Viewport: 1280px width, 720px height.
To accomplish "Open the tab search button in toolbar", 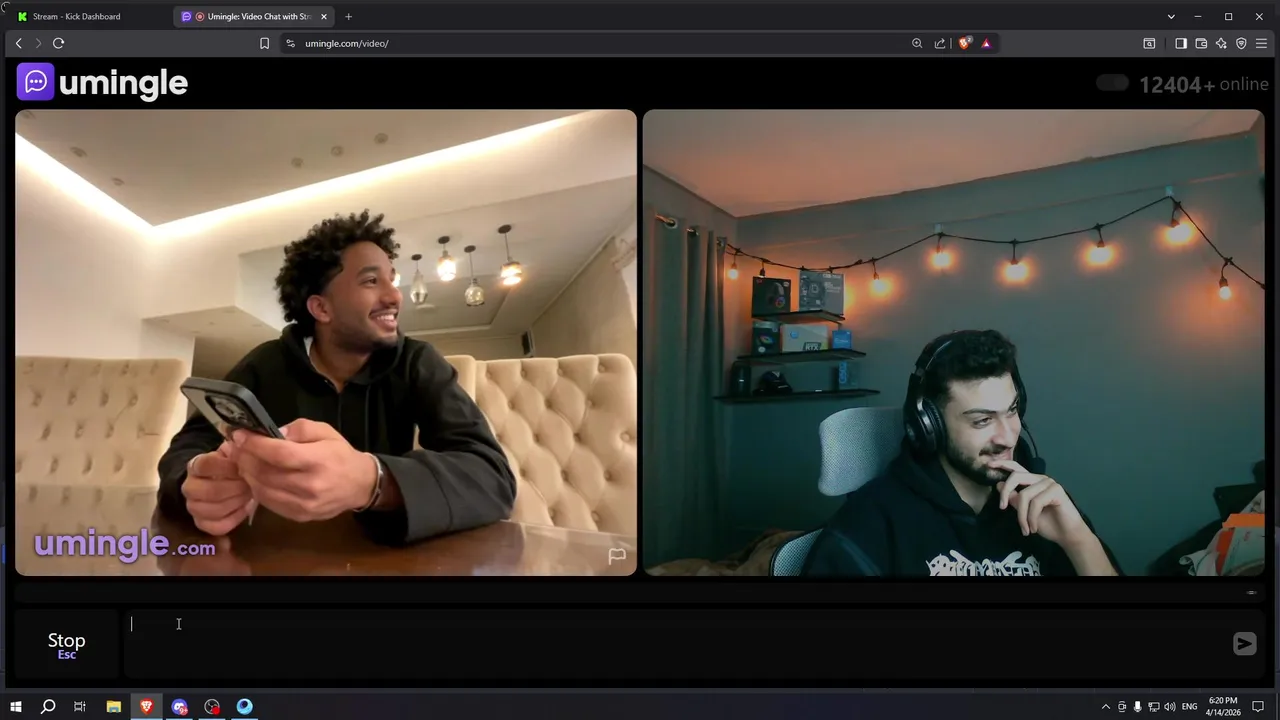I will tap(1149, 43).
